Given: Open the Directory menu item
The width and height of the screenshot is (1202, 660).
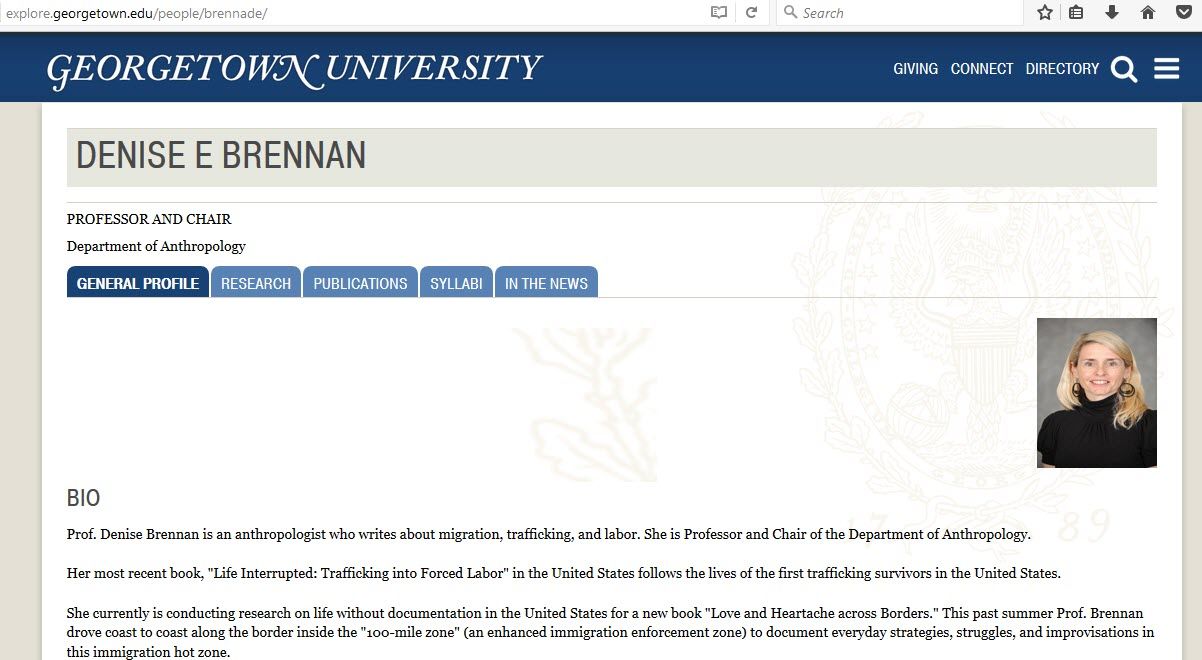Looking at the screenshot, I should 1062,69.
